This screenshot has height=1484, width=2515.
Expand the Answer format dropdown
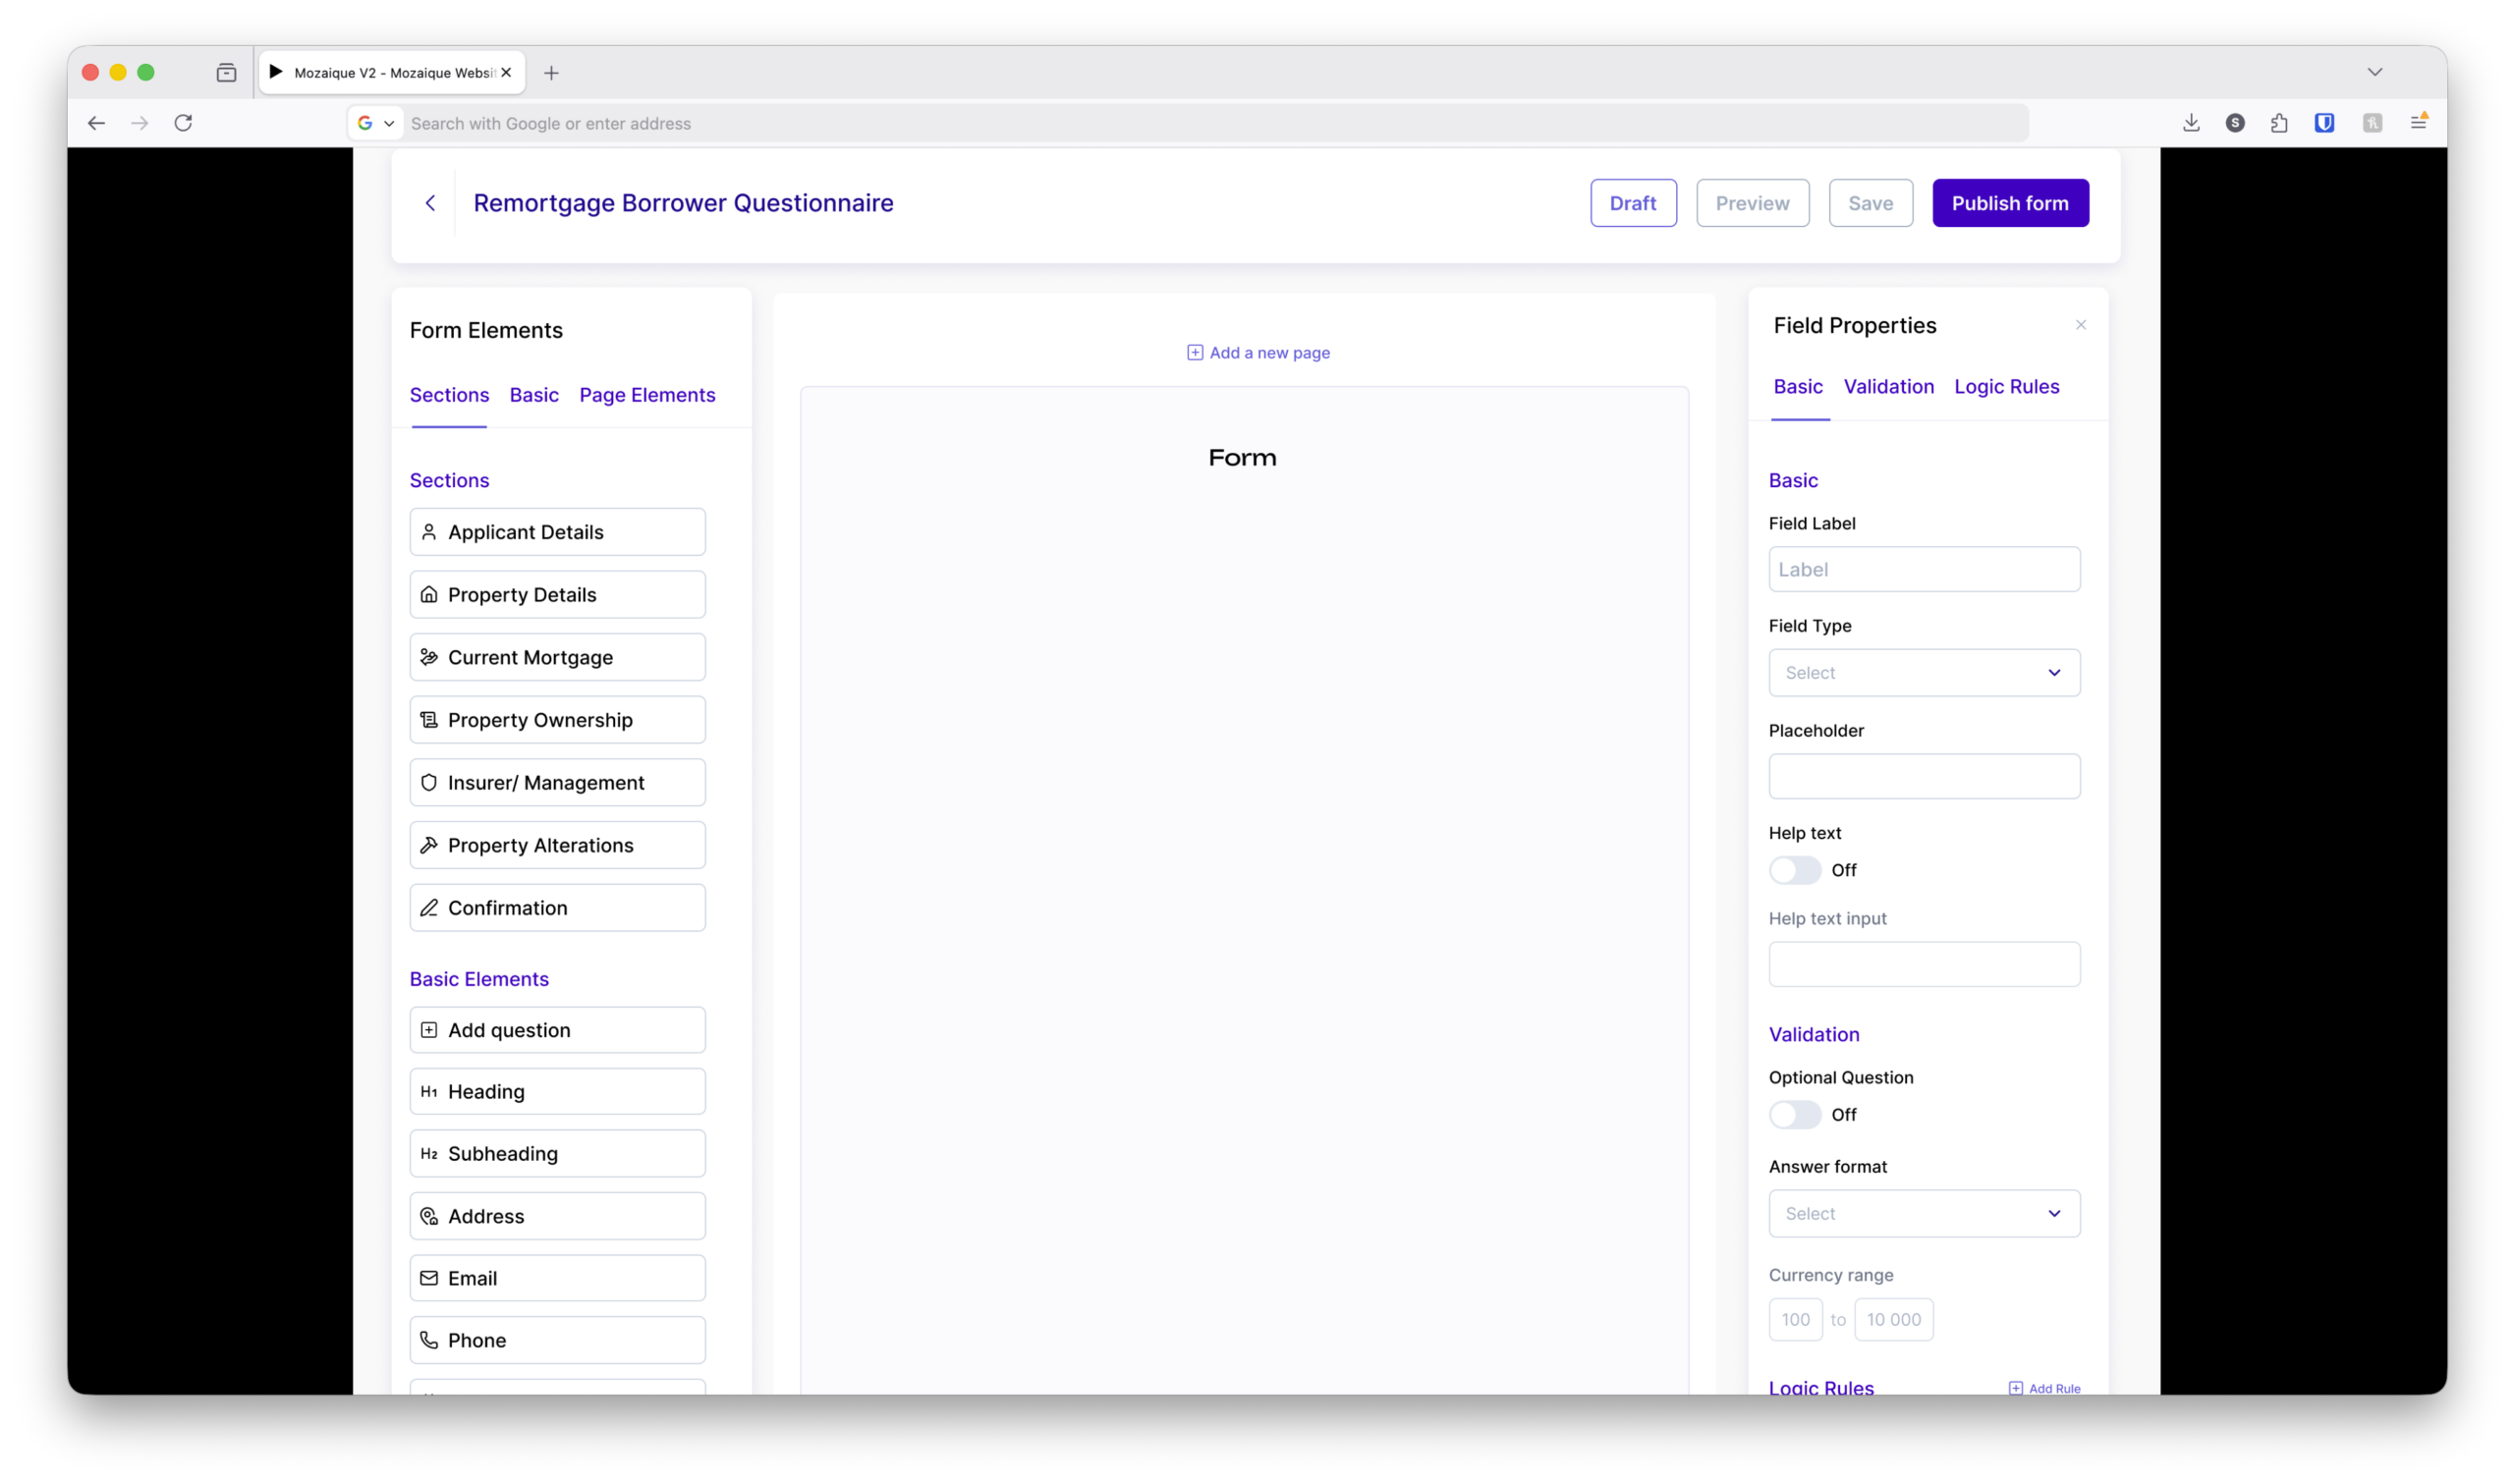pos(1924,1213)
